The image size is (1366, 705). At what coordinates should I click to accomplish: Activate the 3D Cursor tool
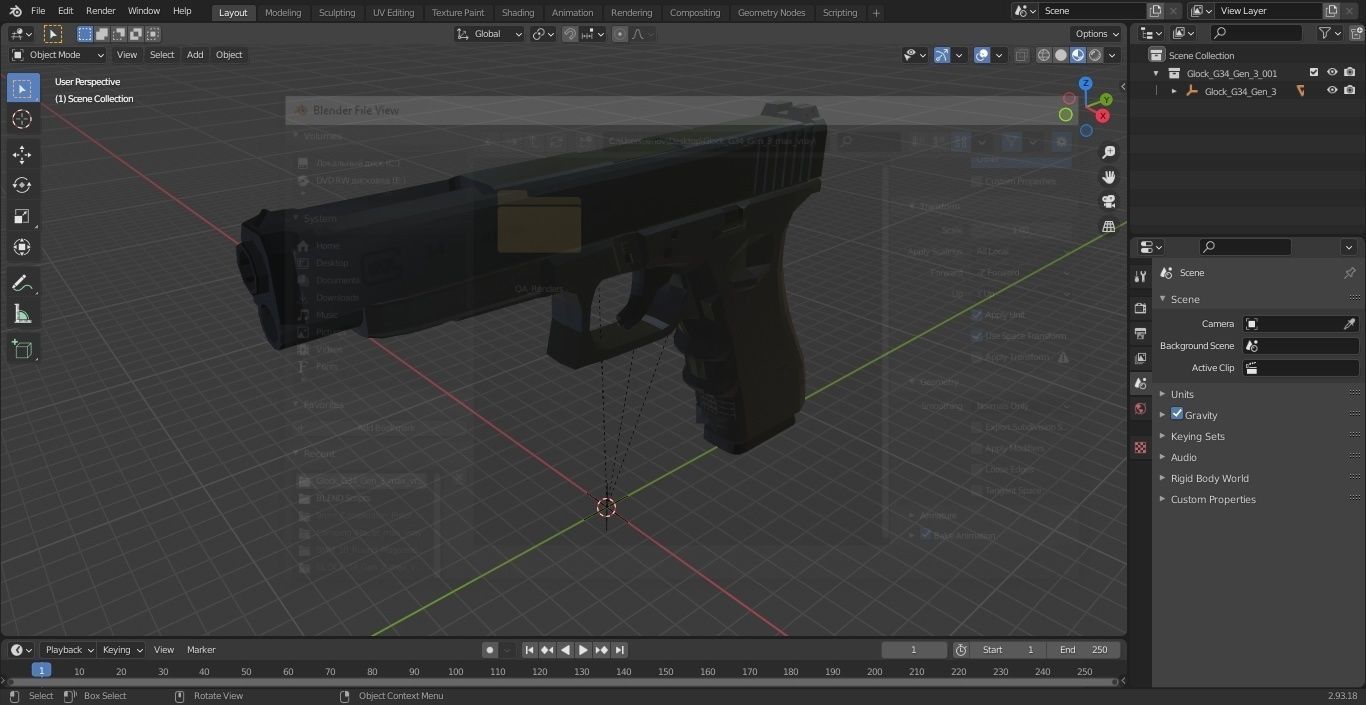pyautogui.click(x=22, y=119)
